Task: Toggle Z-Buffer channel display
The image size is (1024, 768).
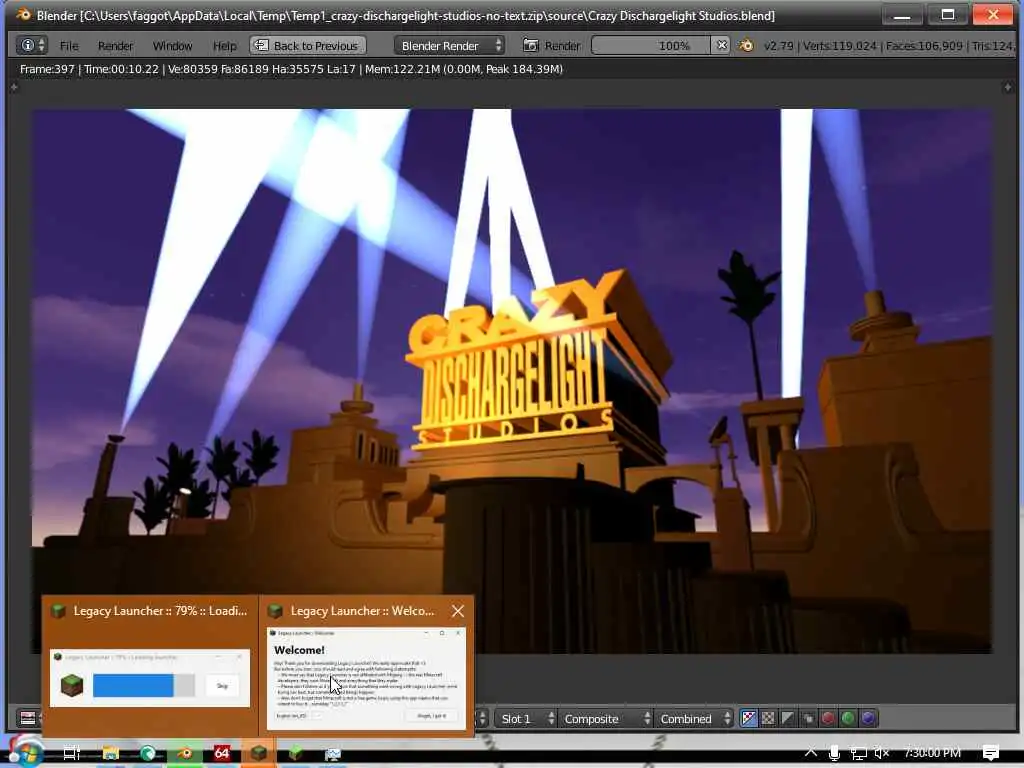Action: click(808, 718)
